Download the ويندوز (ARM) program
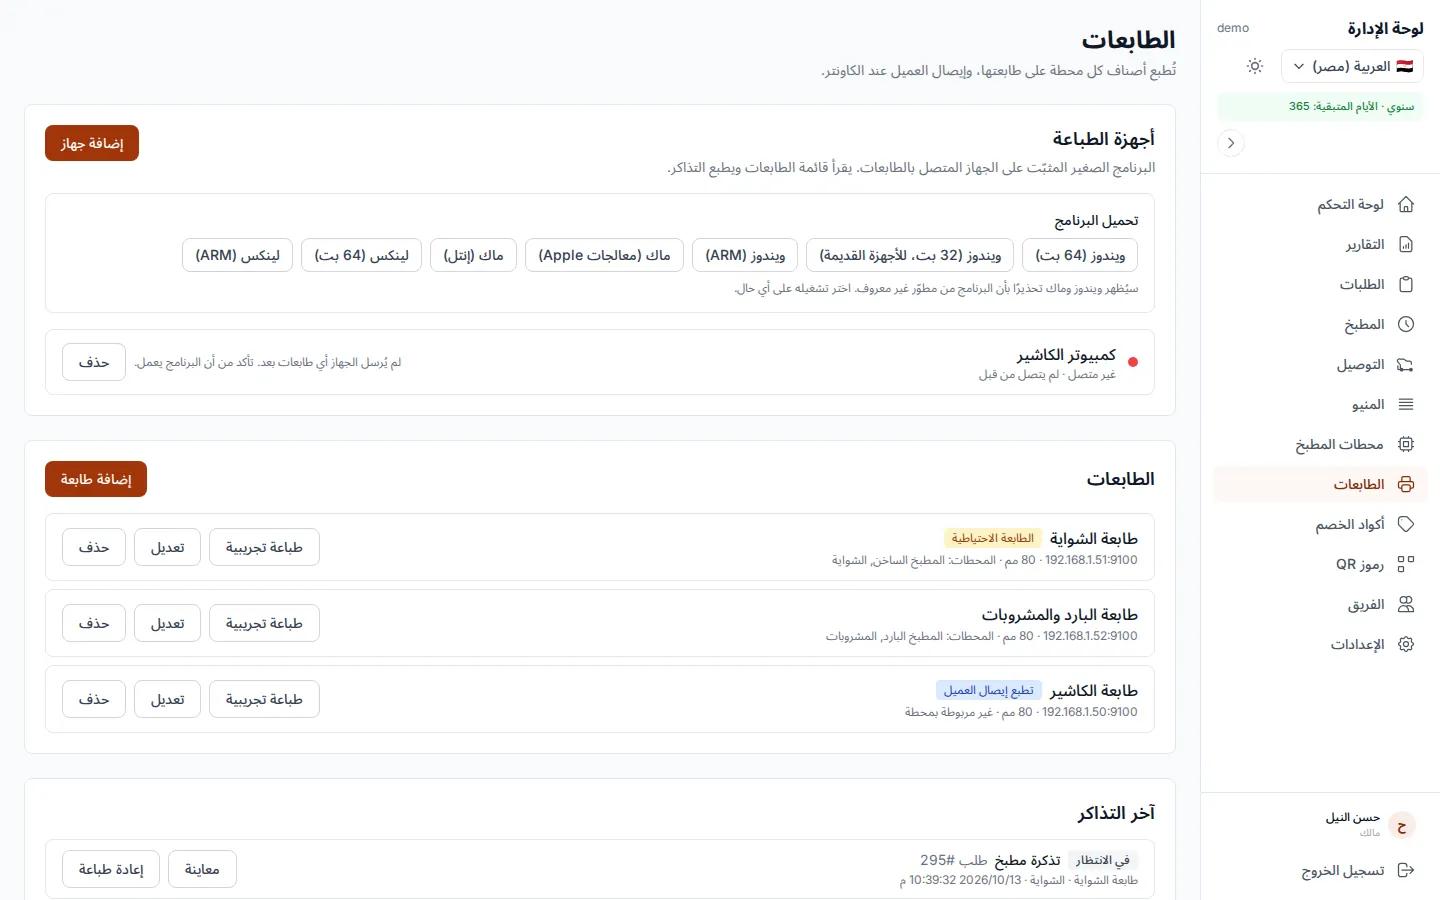The height and width of the screenshot is (900, 1440). [745, 255]
